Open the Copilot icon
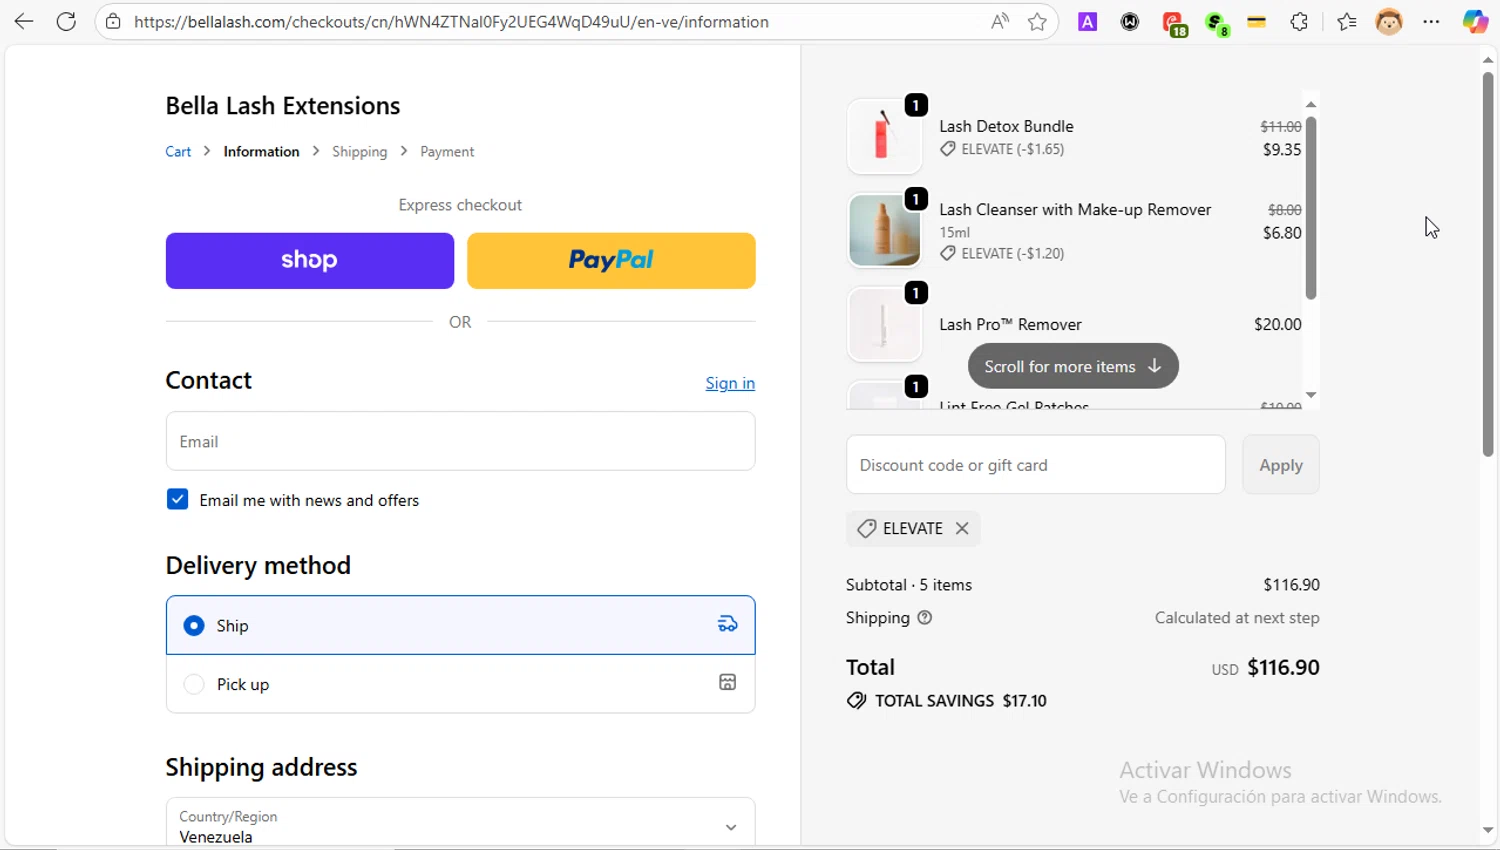This screenshot has width=1500, height=850. [1475, 21]
